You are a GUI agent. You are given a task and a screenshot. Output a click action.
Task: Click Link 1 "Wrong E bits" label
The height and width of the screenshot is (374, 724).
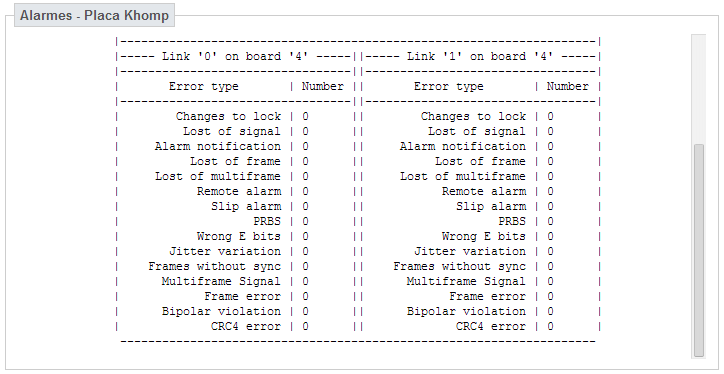point(483,236)
